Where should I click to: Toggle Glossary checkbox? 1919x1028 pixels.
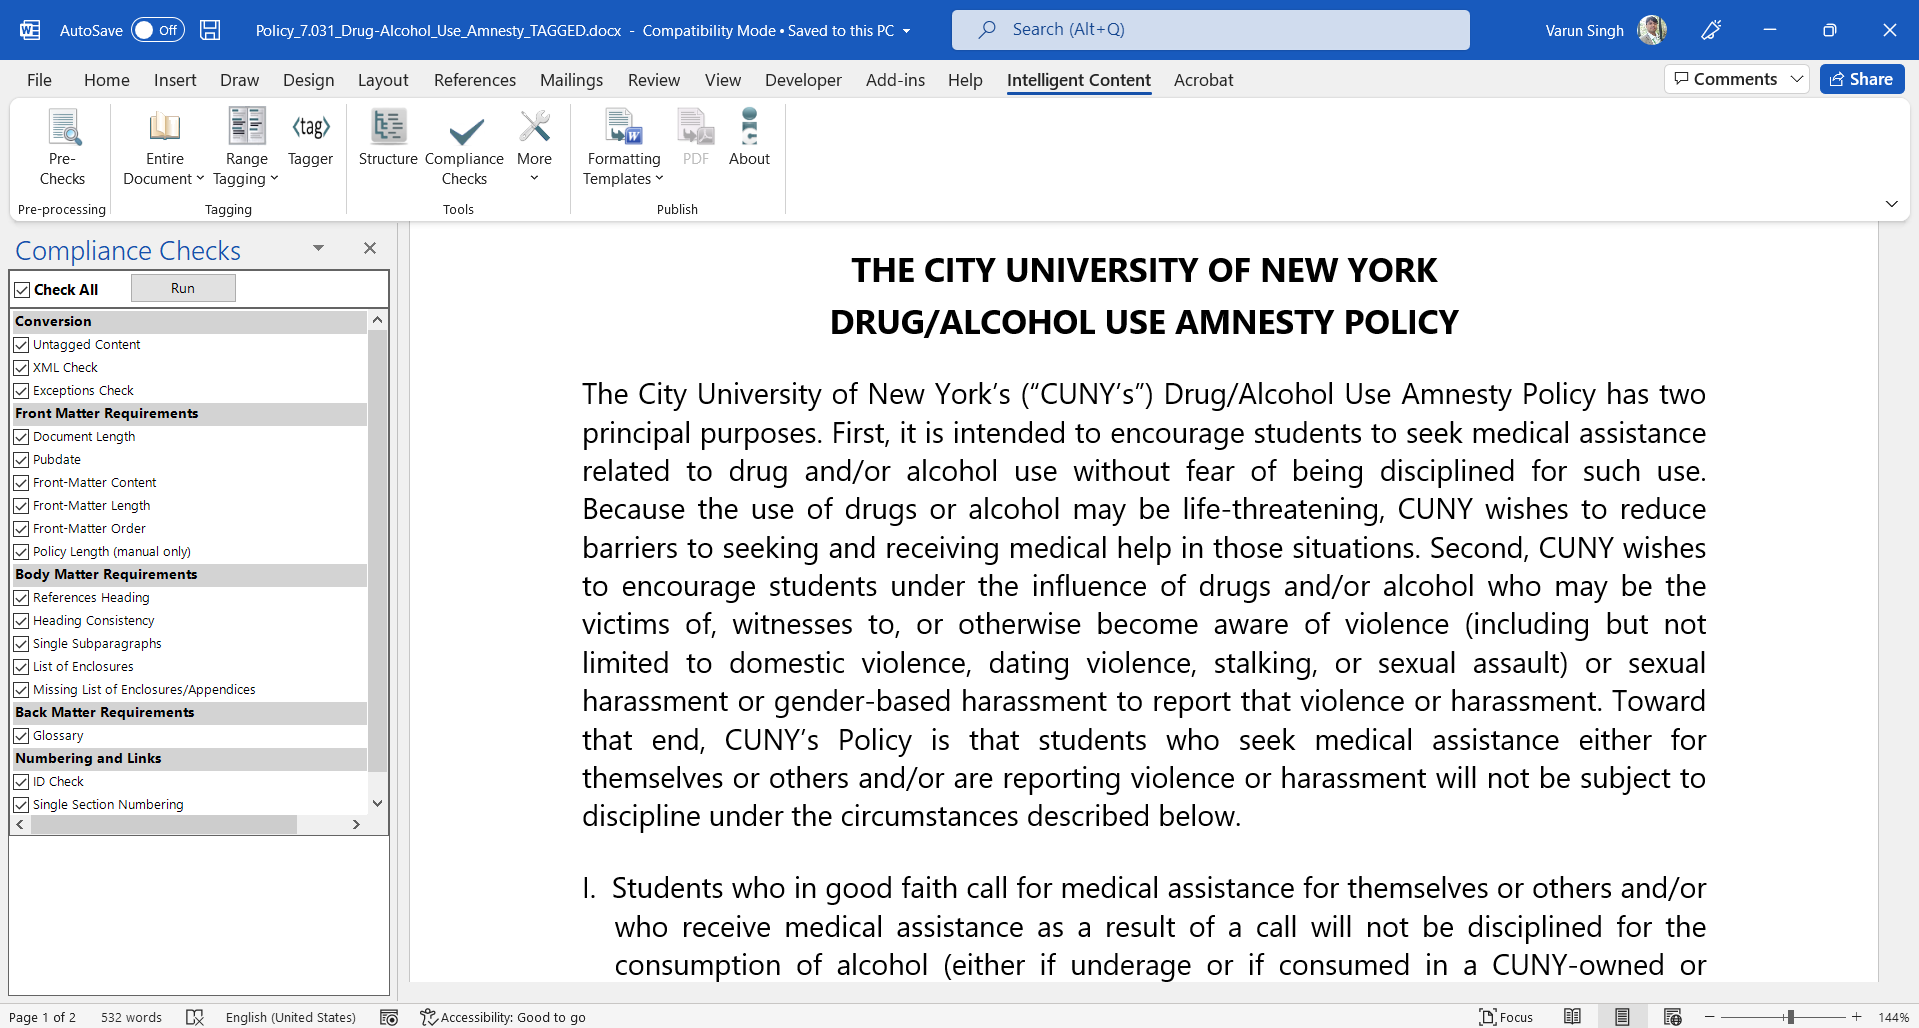click(21, 736)
